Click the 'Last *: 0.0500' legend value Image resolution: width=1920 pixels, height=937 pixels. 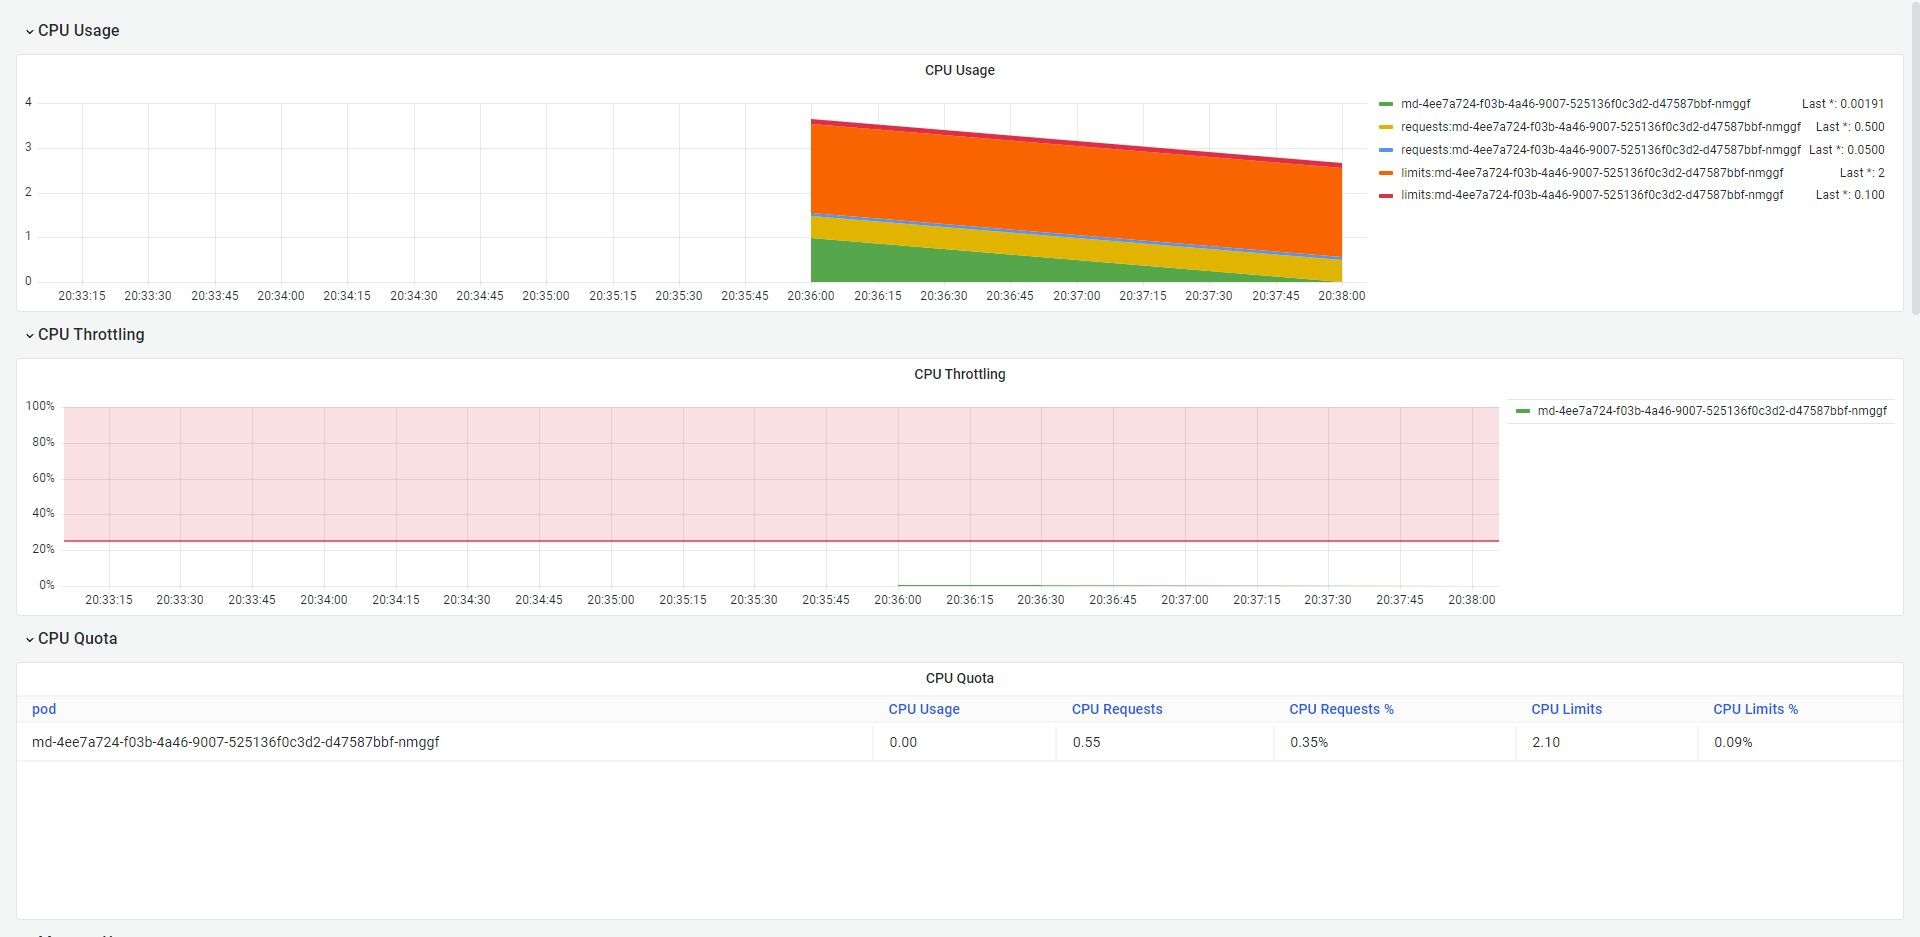click(1847, 150)
